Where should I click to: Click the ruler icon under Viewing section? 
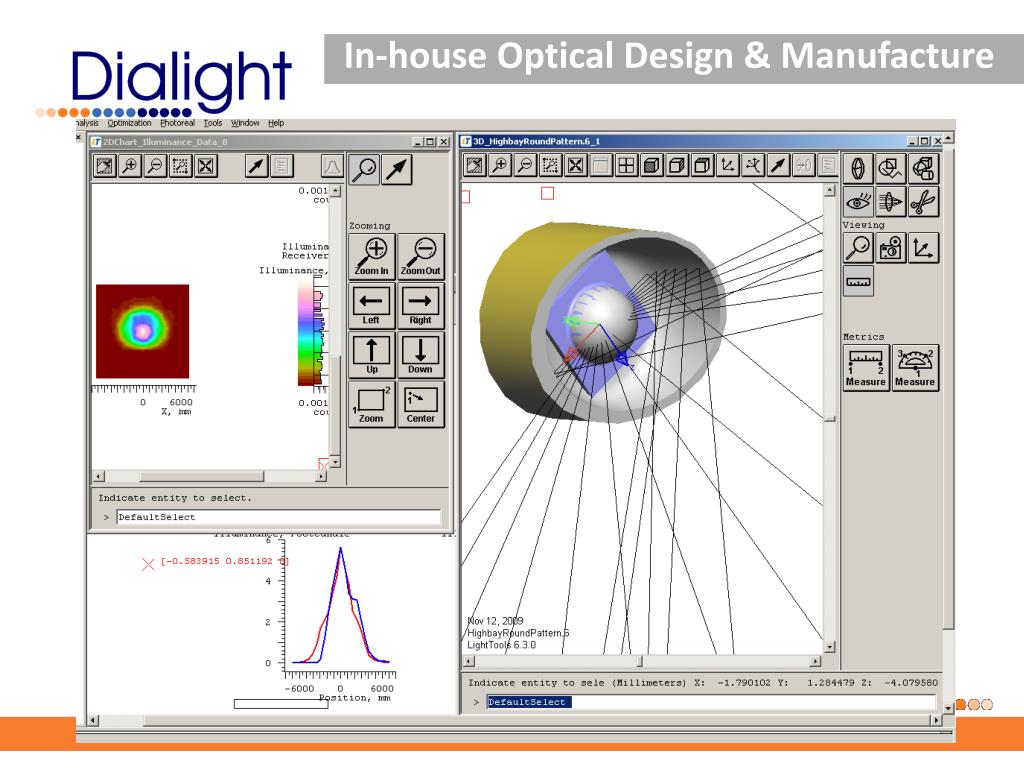click(x=858, y=281)
